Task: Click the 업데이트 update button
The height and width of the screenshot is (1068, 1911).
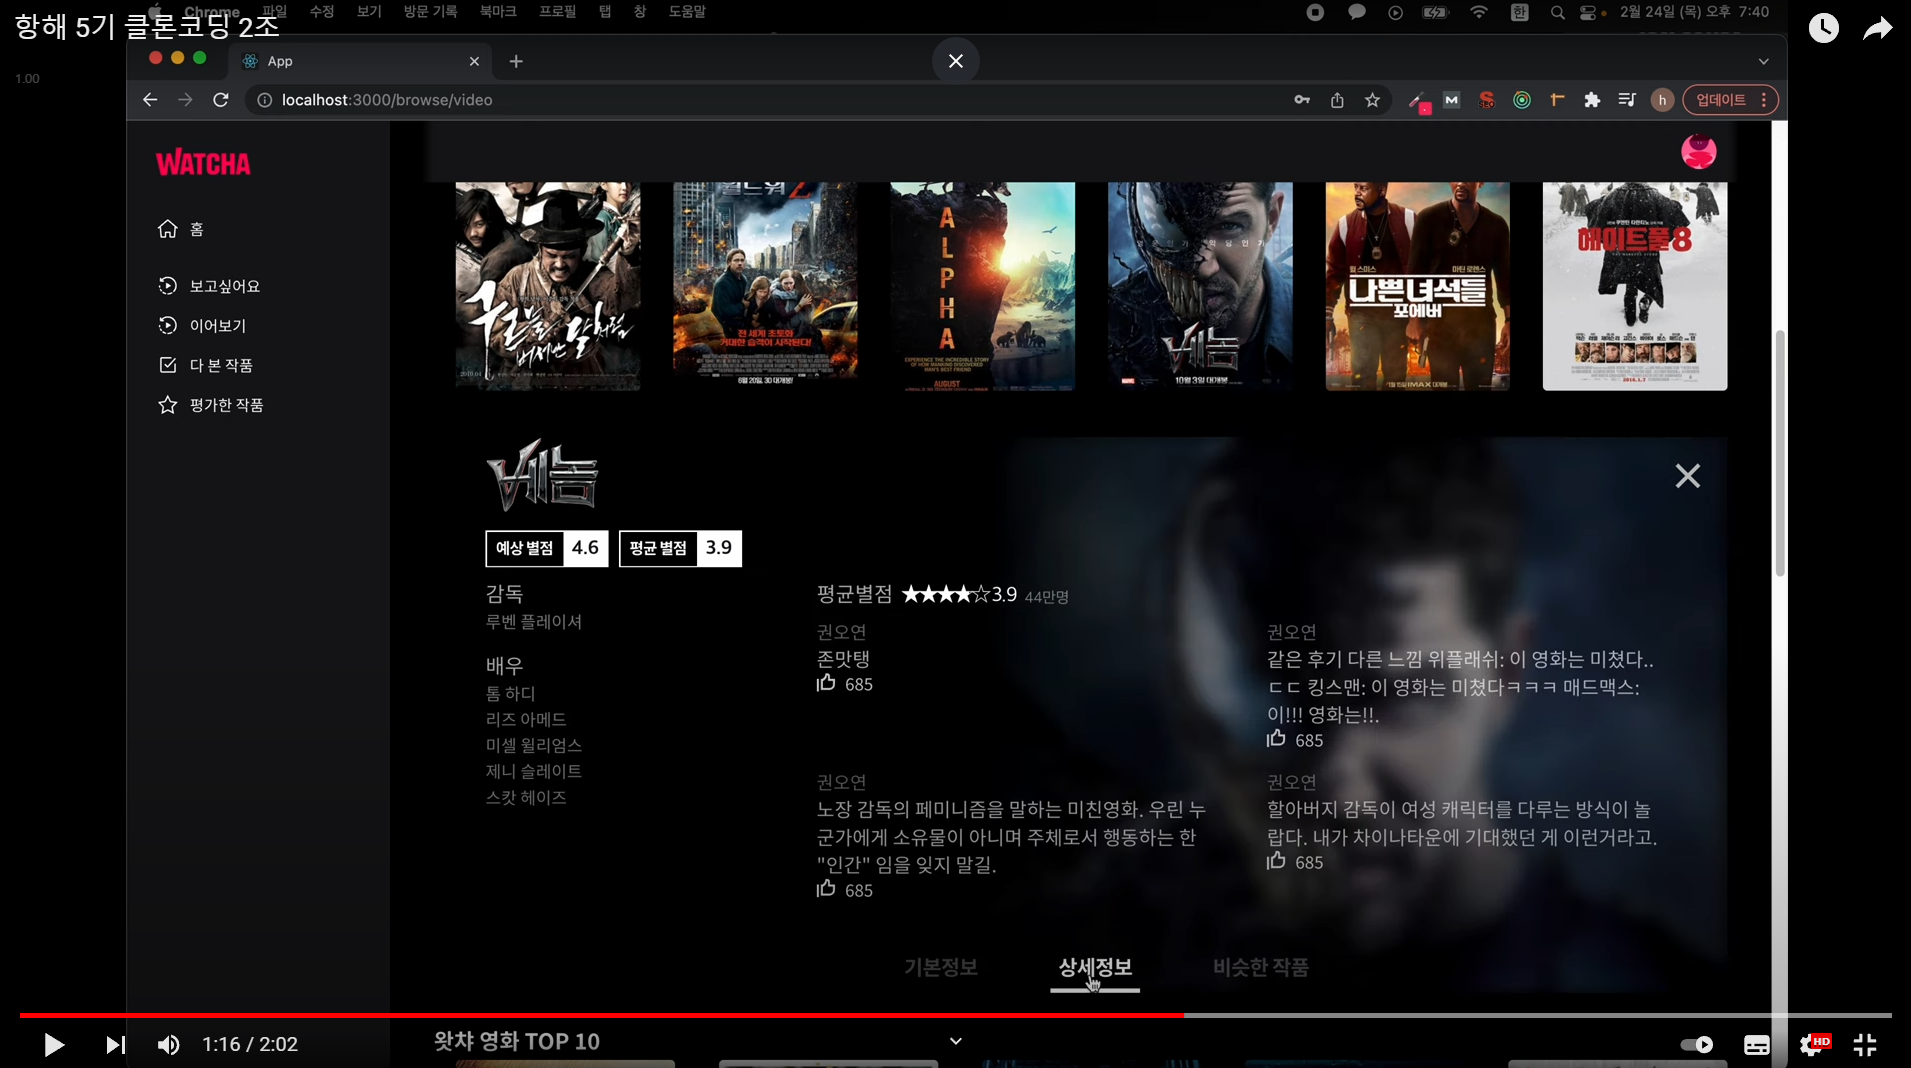Action: click(x=1730, y=100)
